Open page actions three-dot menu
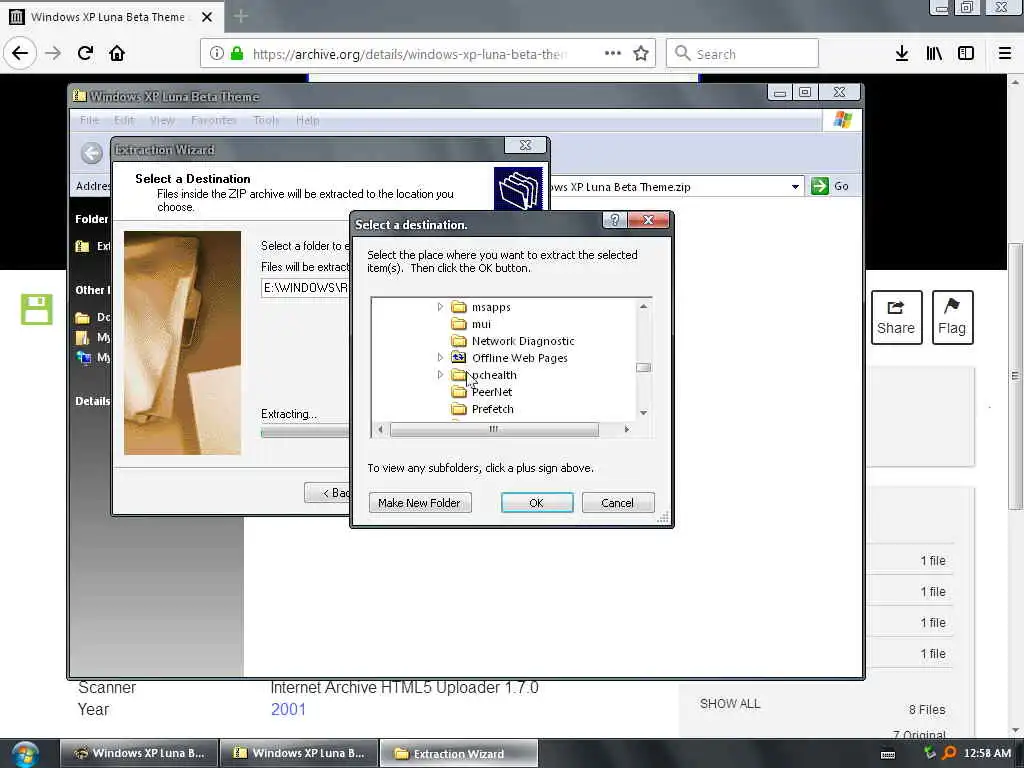The image size is (1024, 768). pyautogui.click(x=613, y=54)
